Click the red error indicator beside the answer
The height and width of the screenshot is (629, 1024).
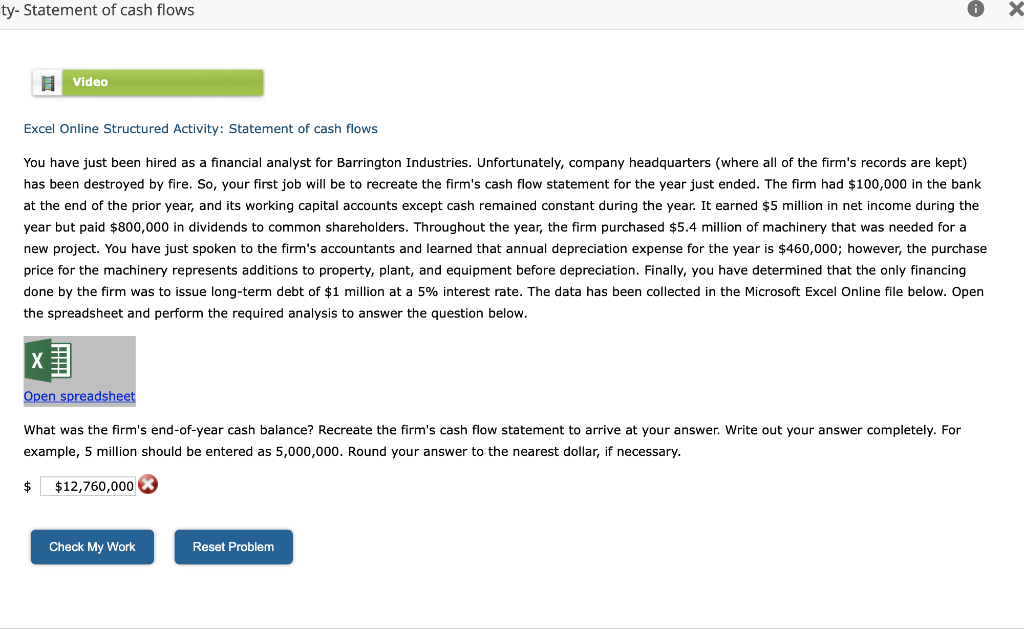(148, 484)
